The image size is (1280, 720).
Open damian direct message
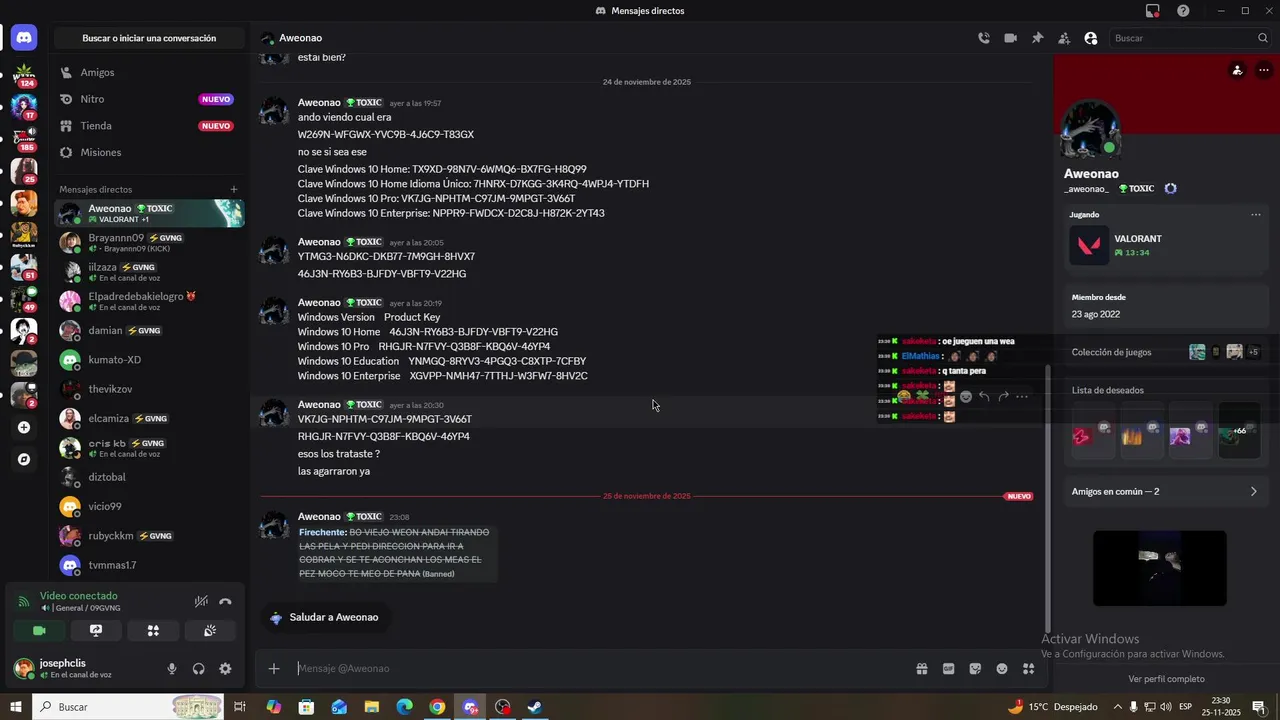(x=149, y=331)
